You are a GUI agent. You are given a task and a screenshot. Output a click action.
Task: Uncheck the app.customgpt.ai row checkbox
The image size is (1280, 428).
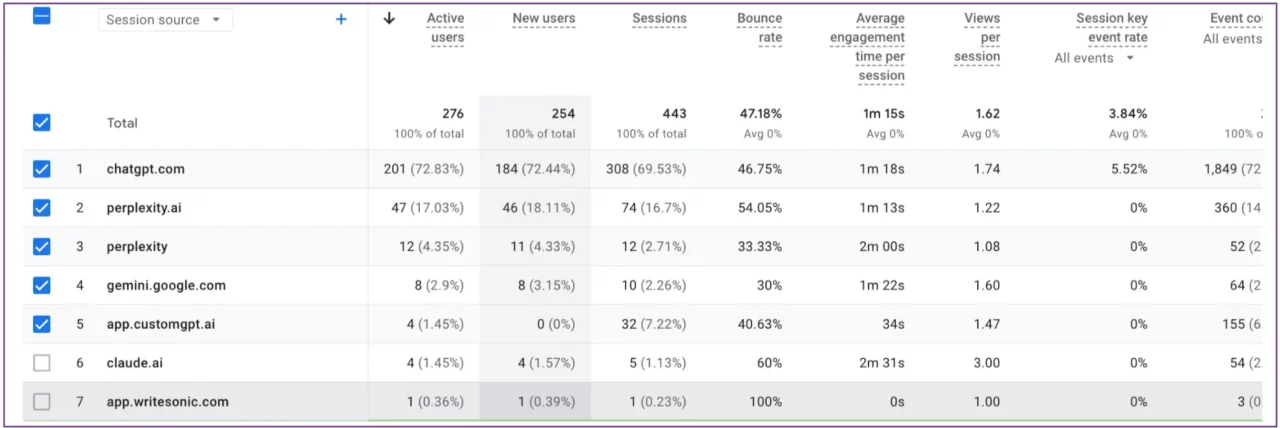(x=42, y=324)
